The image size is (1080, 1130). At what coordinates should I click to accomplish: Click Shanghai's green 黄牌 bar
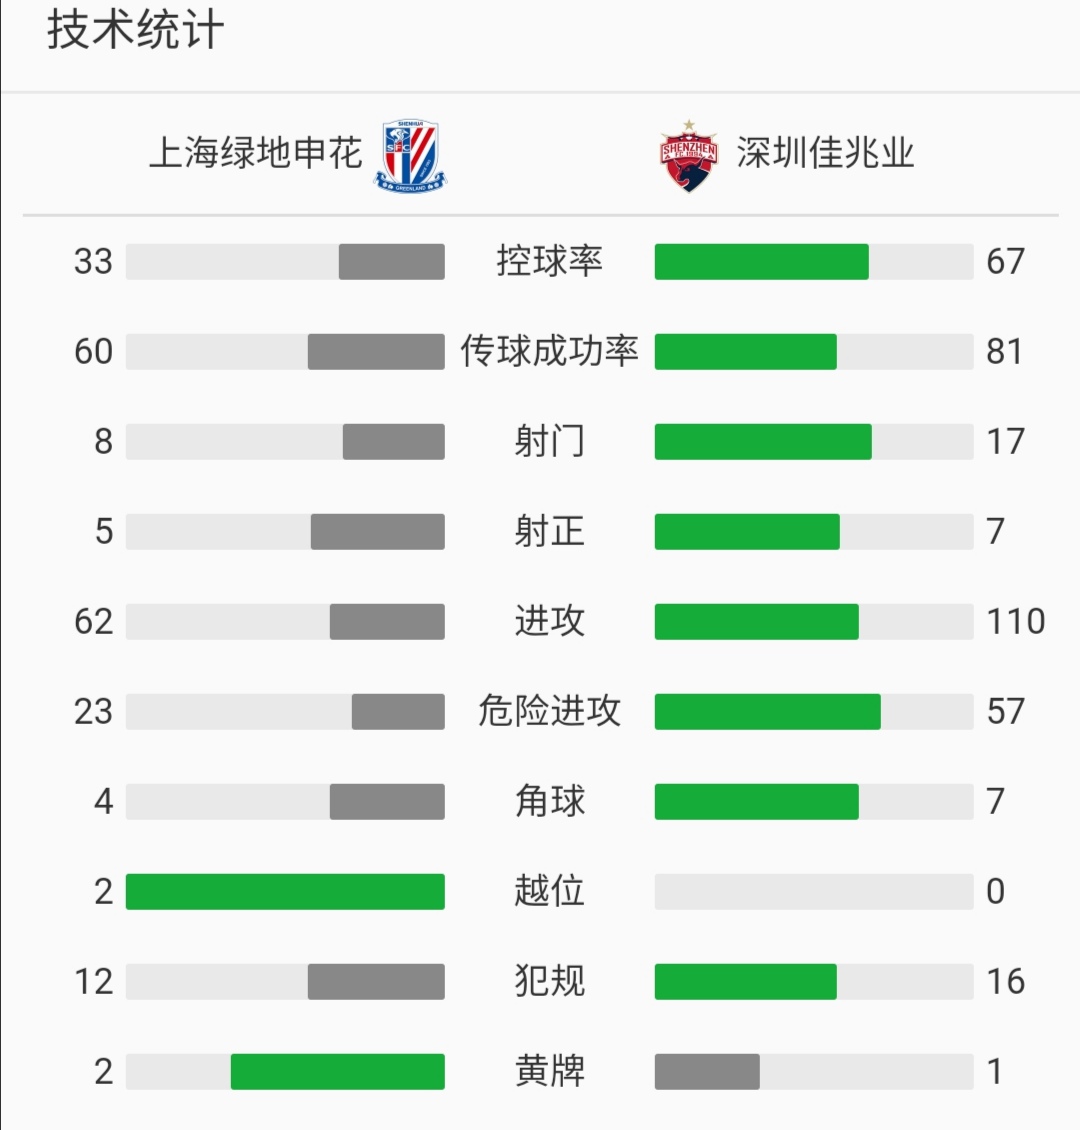[338, 1072]
